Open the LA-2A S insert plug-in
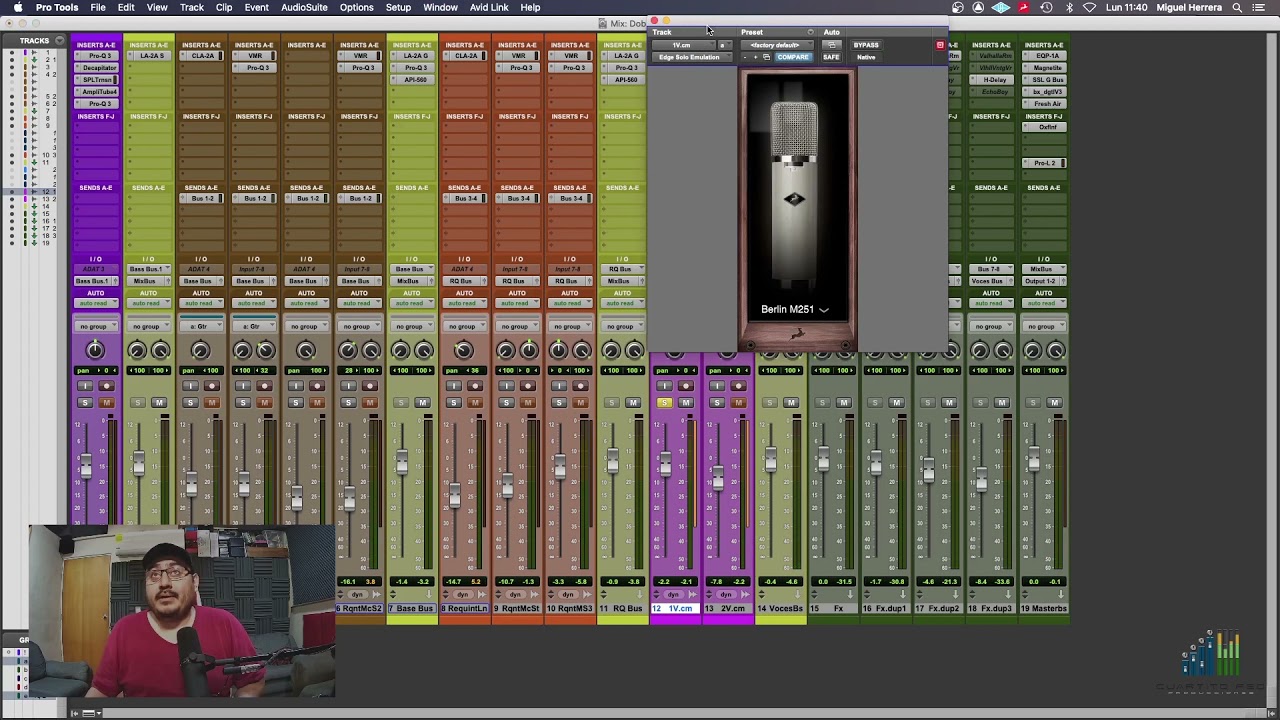The width and height of the screenshot is (1280, 720). tap(150, 56)
